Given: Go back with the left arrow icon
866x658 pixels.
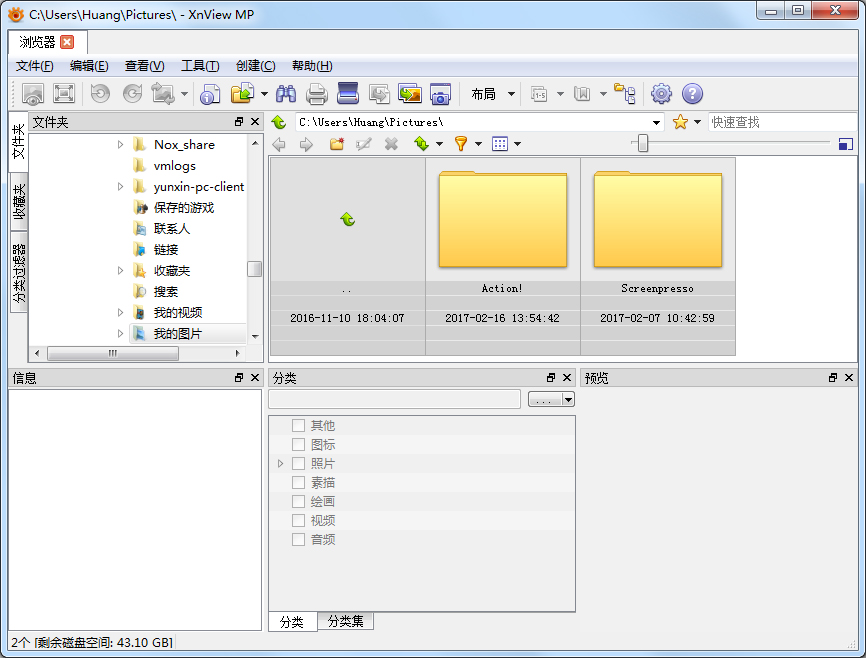Looking at the screenshot, I should 279,145.
